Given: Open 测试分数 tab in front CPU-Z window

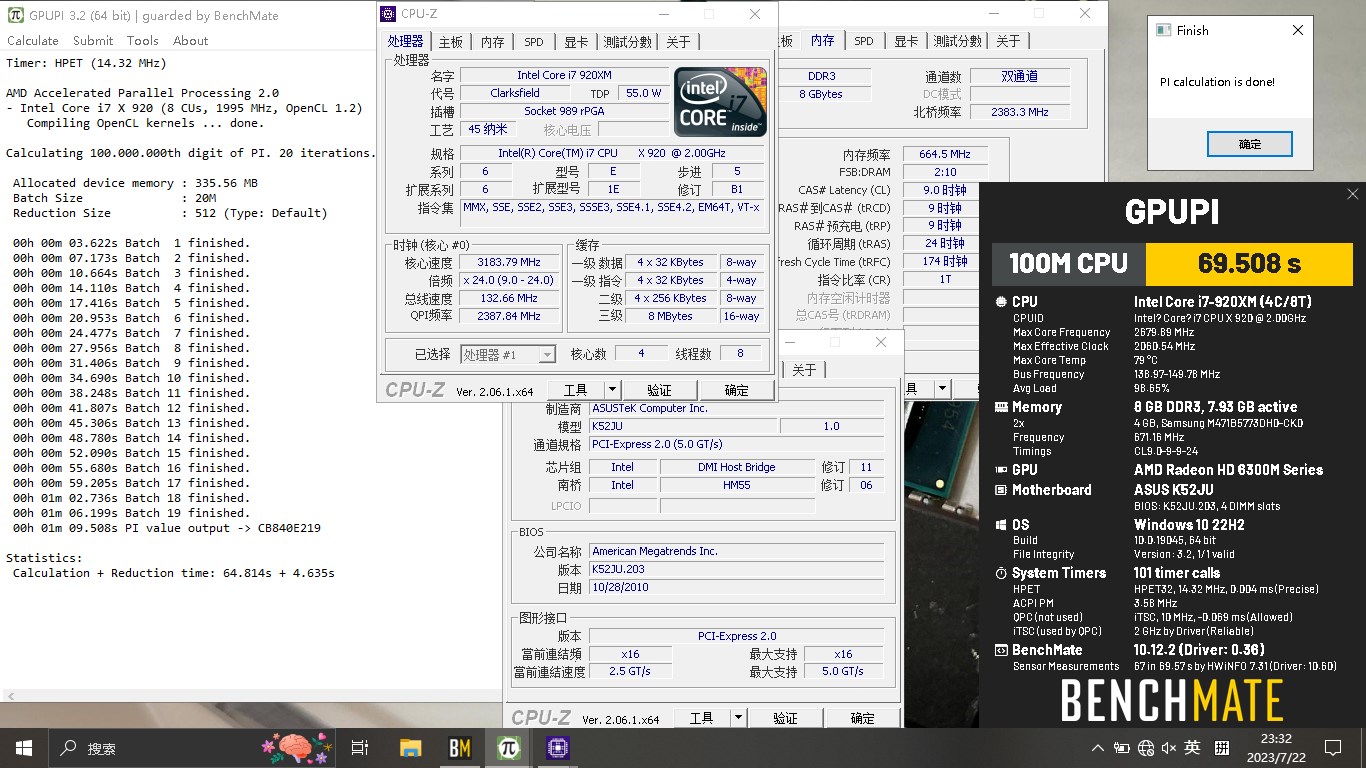Looking at the screenshot, I should tap(628, 42).
